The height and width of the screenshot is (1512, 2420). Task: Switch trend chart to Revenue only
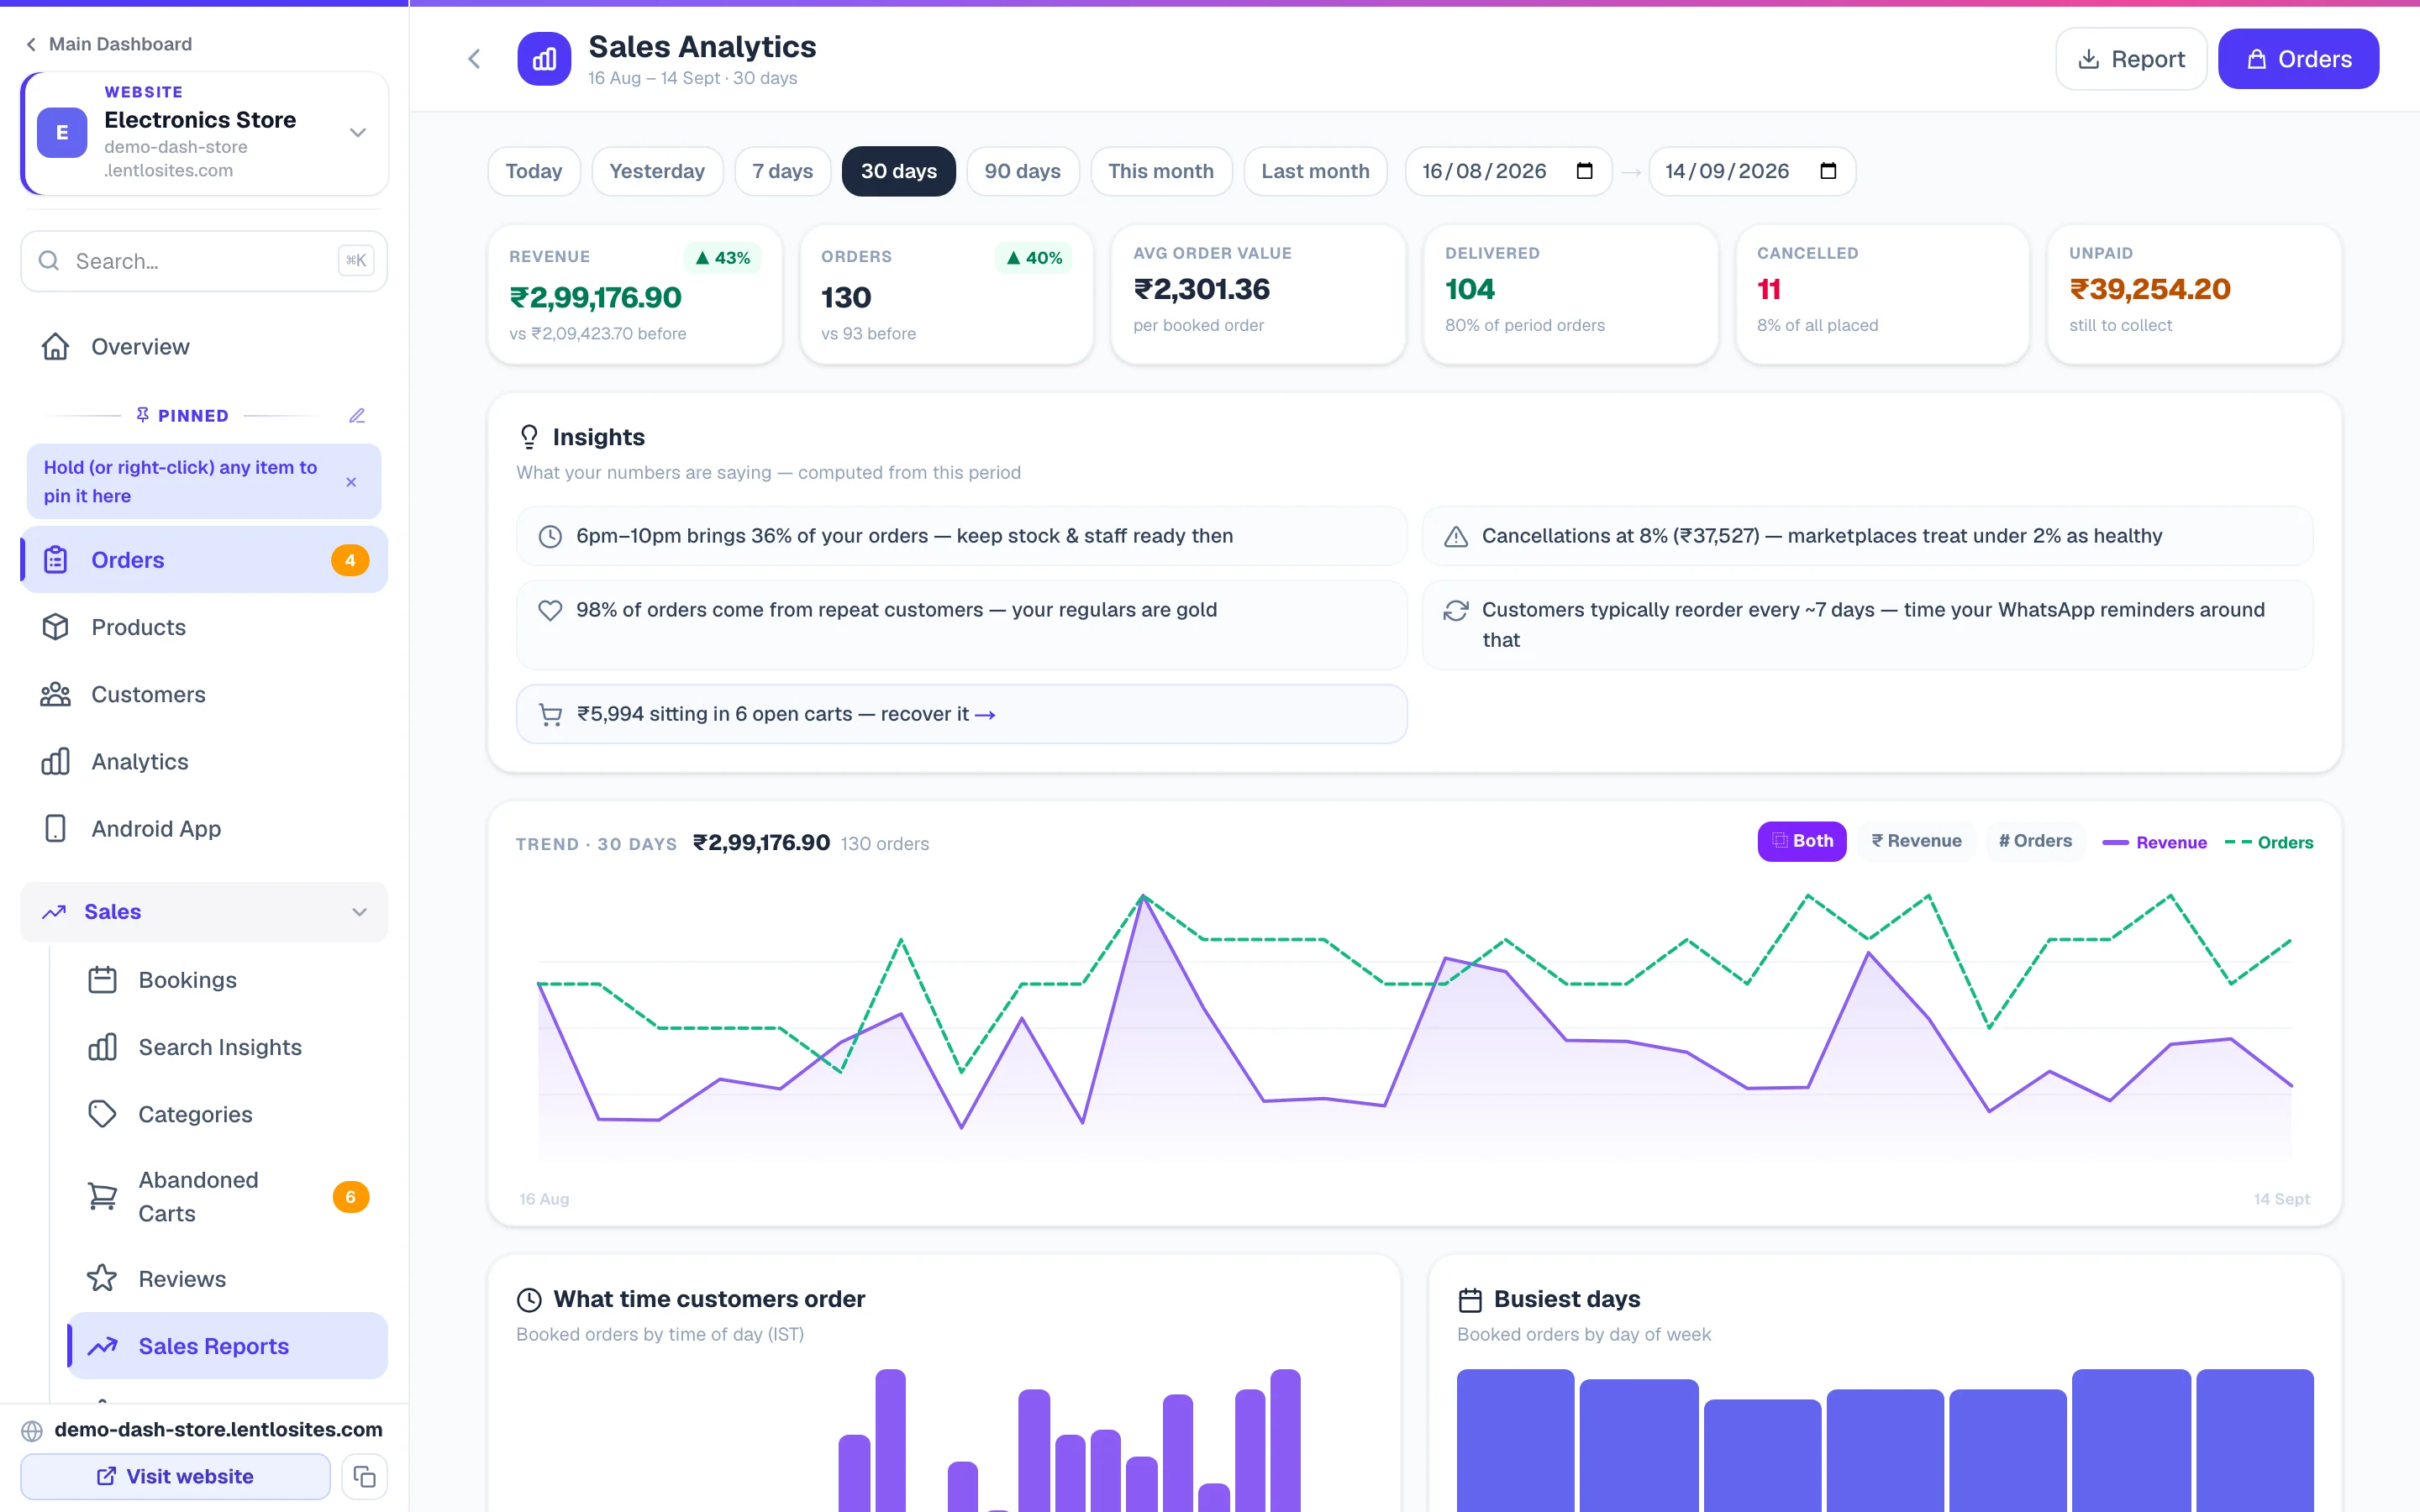point(1916,841)
